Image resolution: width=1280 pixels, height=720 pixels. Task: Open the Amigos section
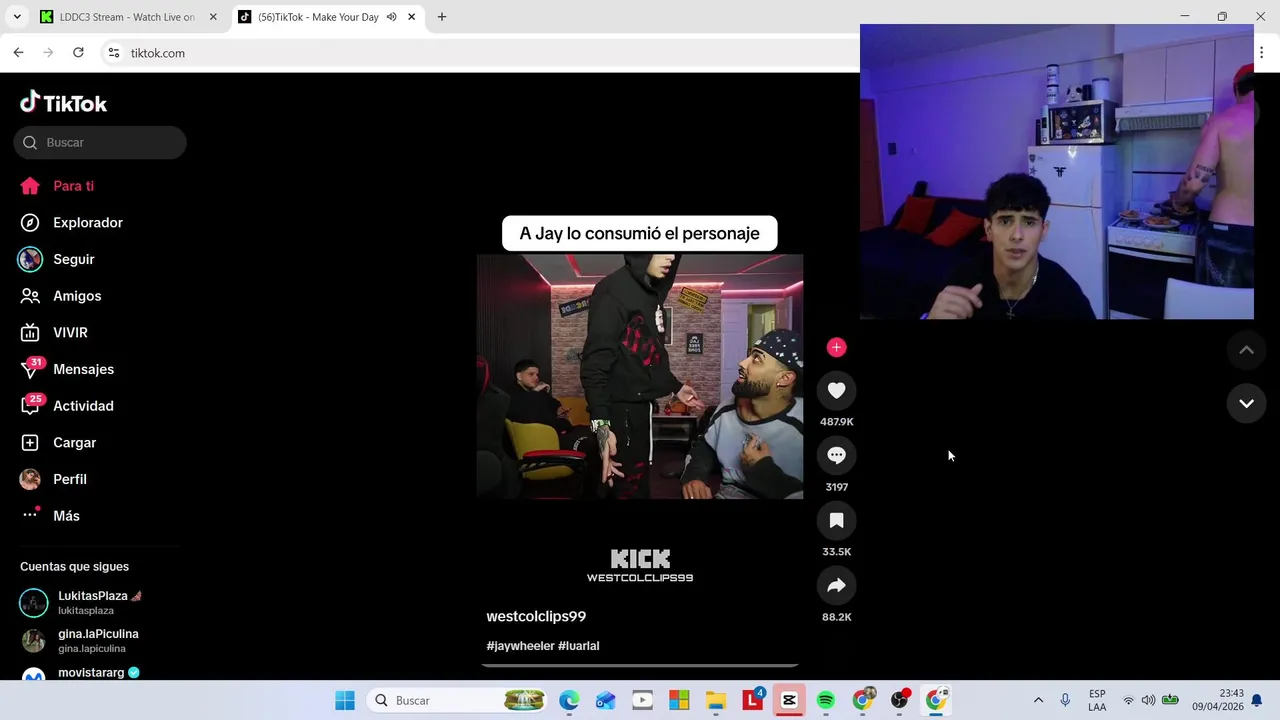coord(61,296)
